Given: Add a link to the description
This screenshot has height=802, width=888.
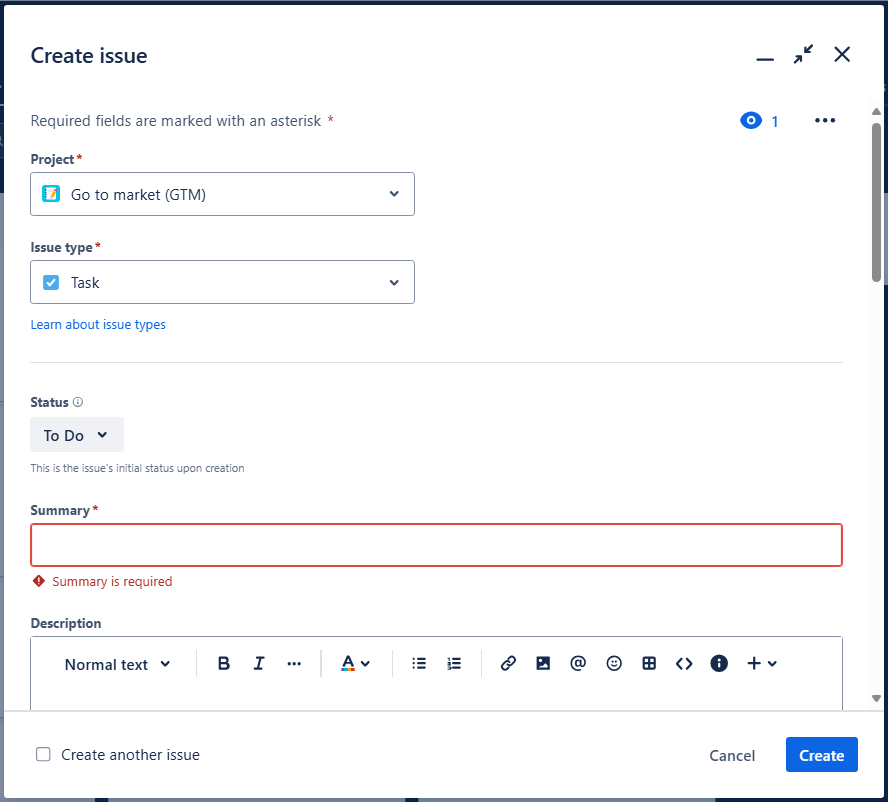Looking at the screenshot, I should pos(508,664).
